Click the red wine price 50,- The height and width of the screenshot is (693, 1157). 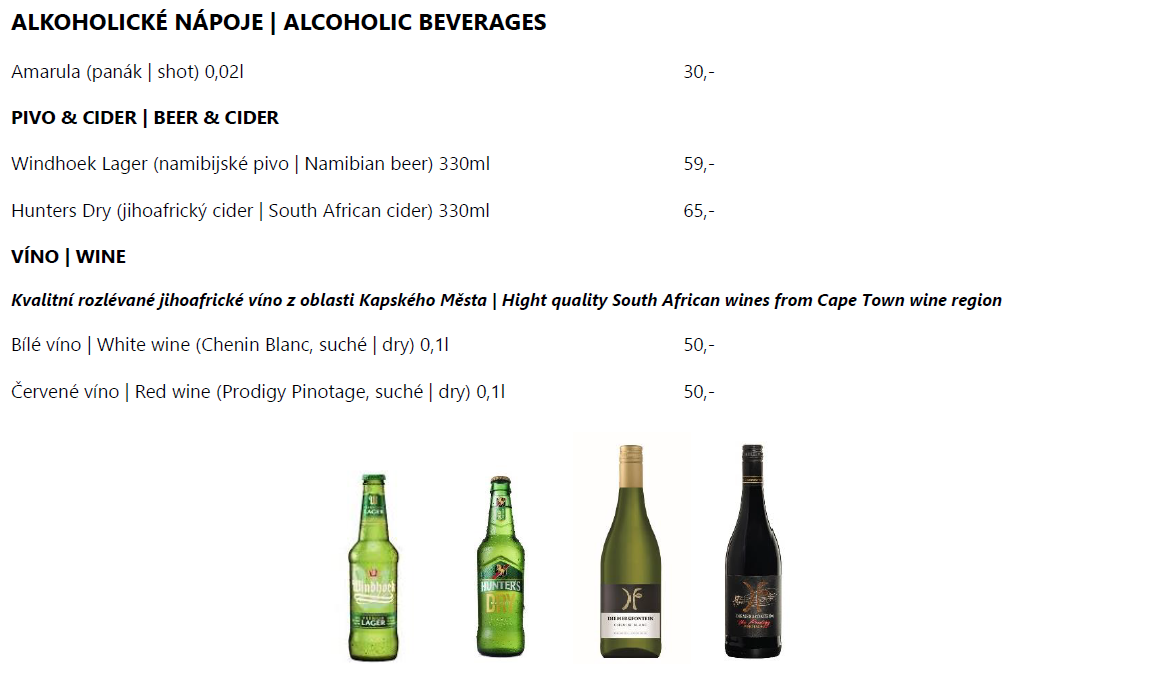coord(699,391)
